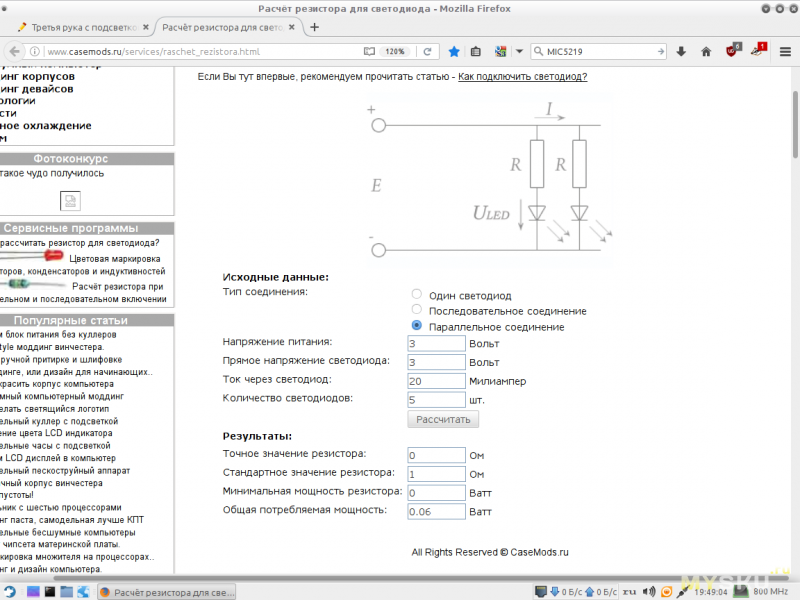Click the Стандартное значение резистора result field
Screen dimensions: 800x600
tap(436, 474)
